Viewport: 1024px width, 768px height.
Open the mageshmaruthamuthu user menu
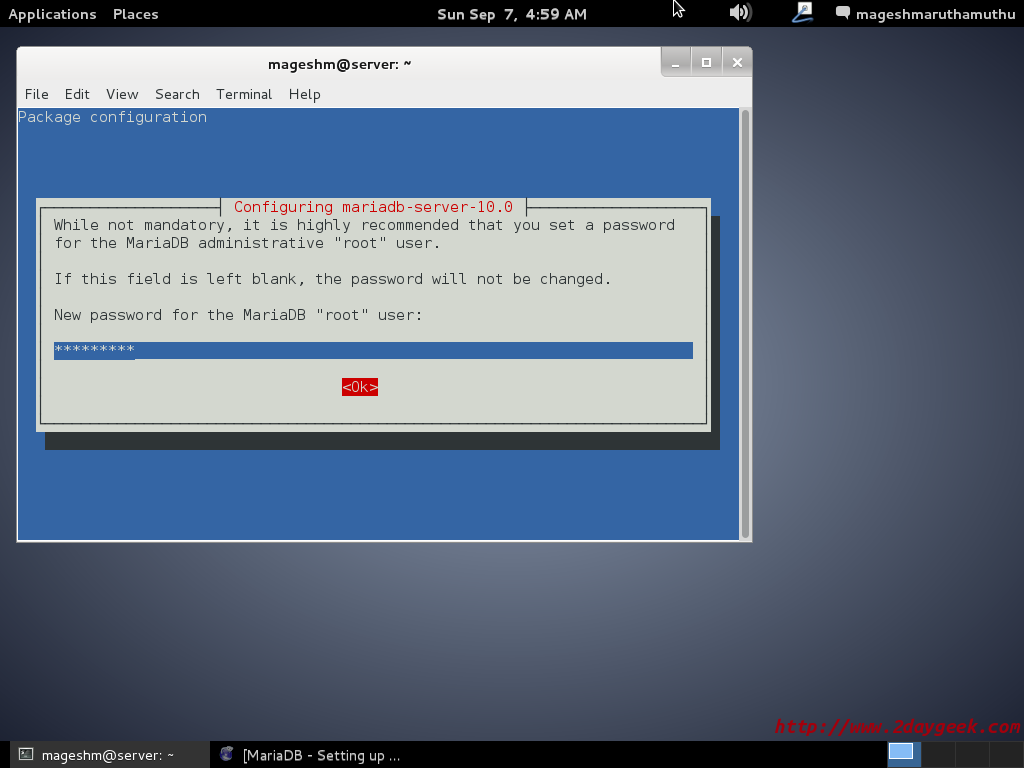(935, 14)
